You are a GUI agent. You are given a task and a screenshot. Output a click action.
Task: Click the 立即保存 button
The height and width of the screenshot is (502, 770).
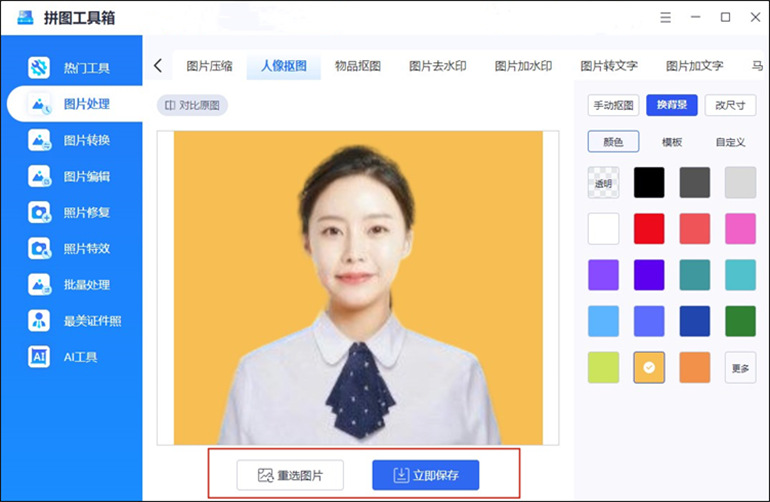425,475
